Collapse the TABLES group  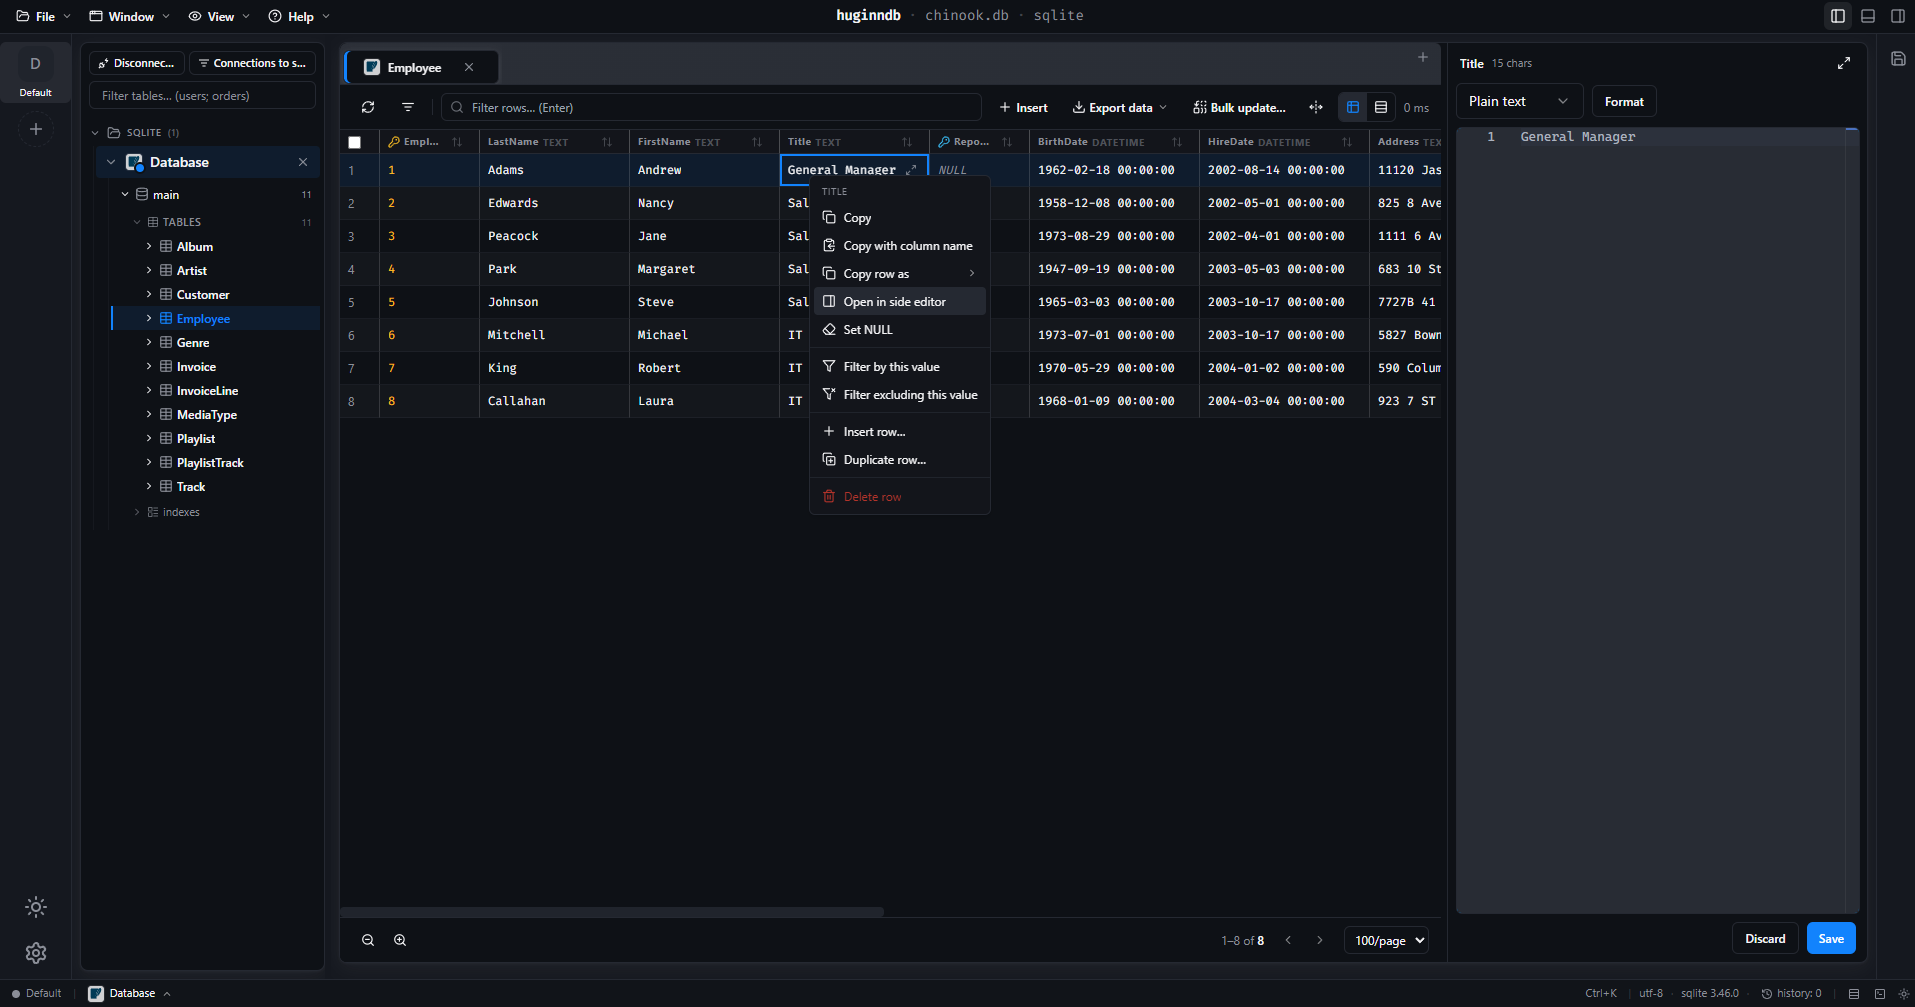coord(137,222)
